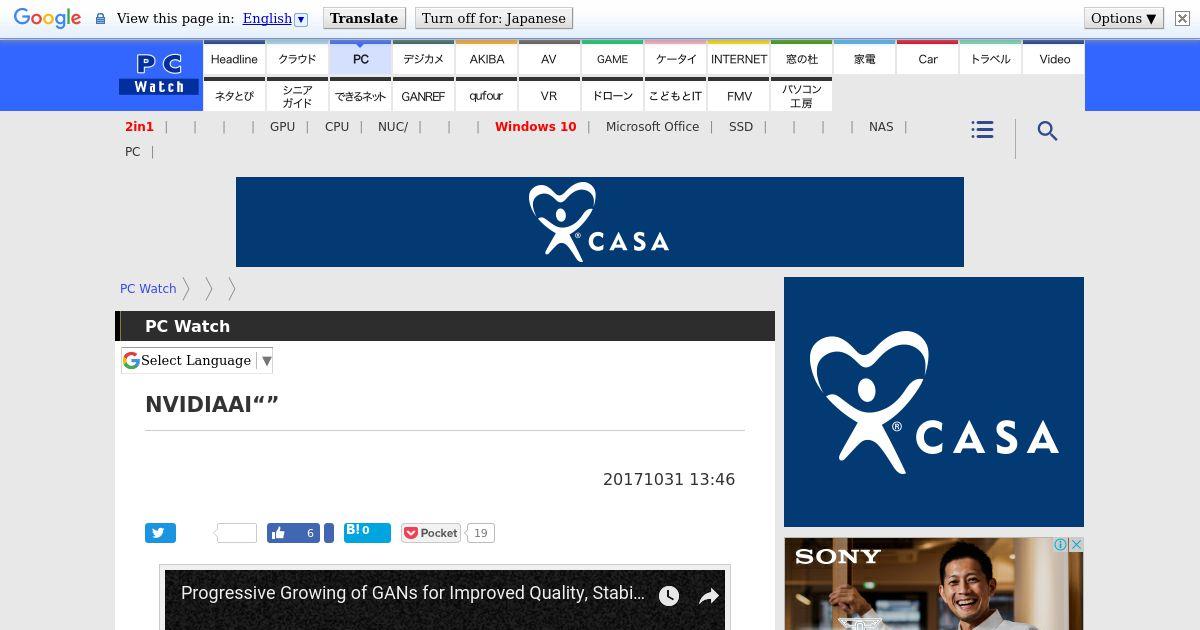Open the GPU topic link
The width and height of the screenshot is (1200, 630).
[x=282, y=127]
